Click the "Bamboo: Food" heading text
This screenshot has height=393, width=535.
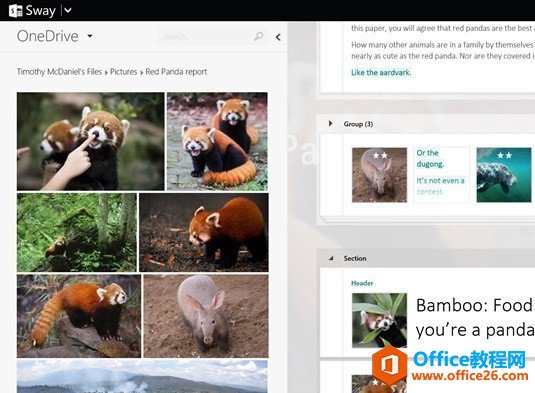pyautogui.click(x=474, y=305)
